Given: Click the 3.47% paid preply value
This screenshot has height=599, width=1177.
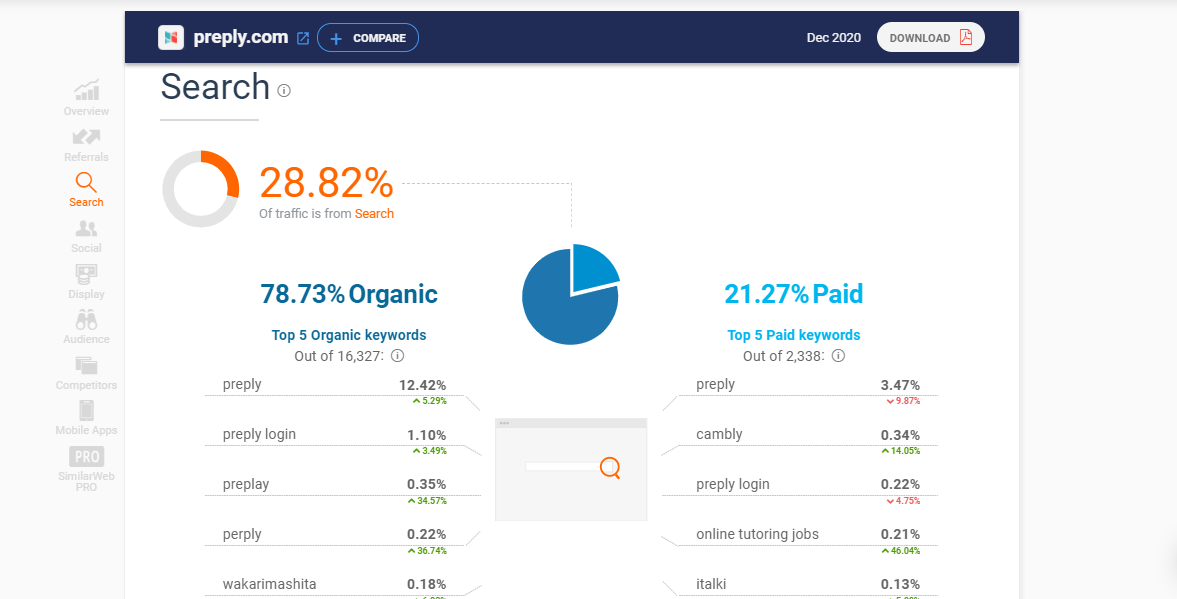Looking at the screenshot, I should pos(900,385).
